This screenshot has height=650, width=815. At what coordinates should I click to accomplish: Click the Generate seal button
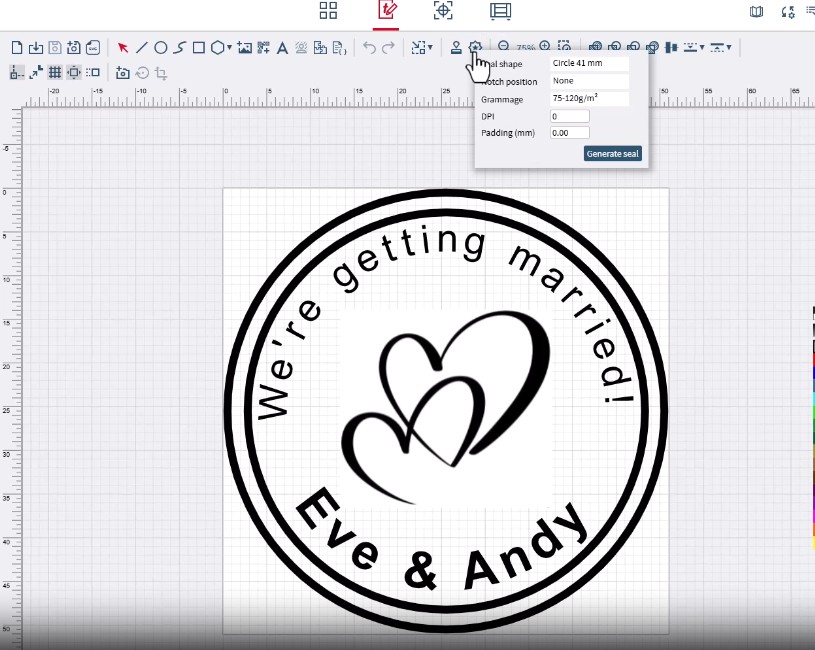tap(612, 154)
